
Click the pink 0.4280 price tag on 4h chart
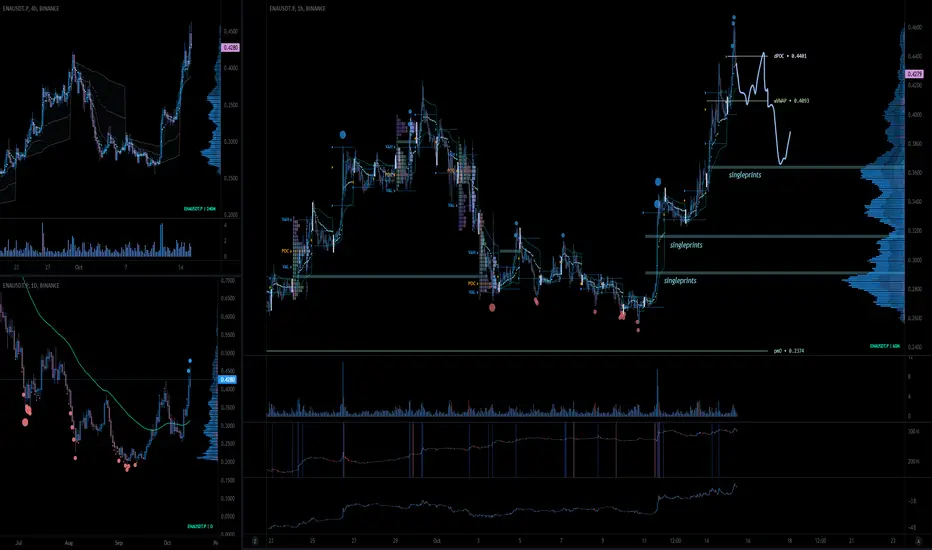click(x=230, y=47)
